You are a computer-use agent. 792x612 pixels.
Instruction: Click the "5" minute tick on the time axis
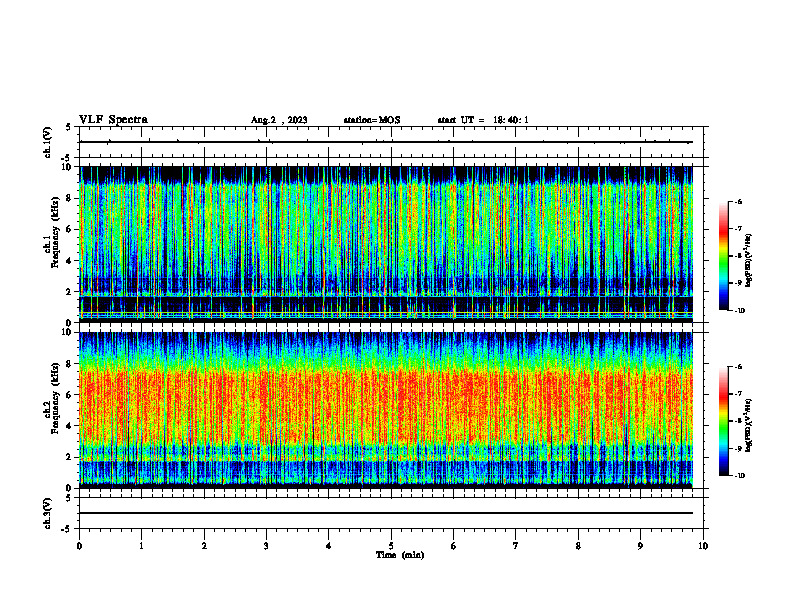[x=391, y=546]
